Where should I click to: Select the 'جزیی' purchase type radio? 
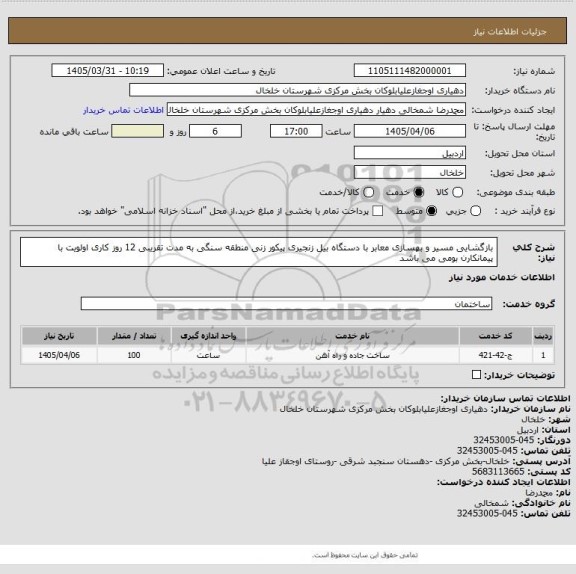(475, 211)
